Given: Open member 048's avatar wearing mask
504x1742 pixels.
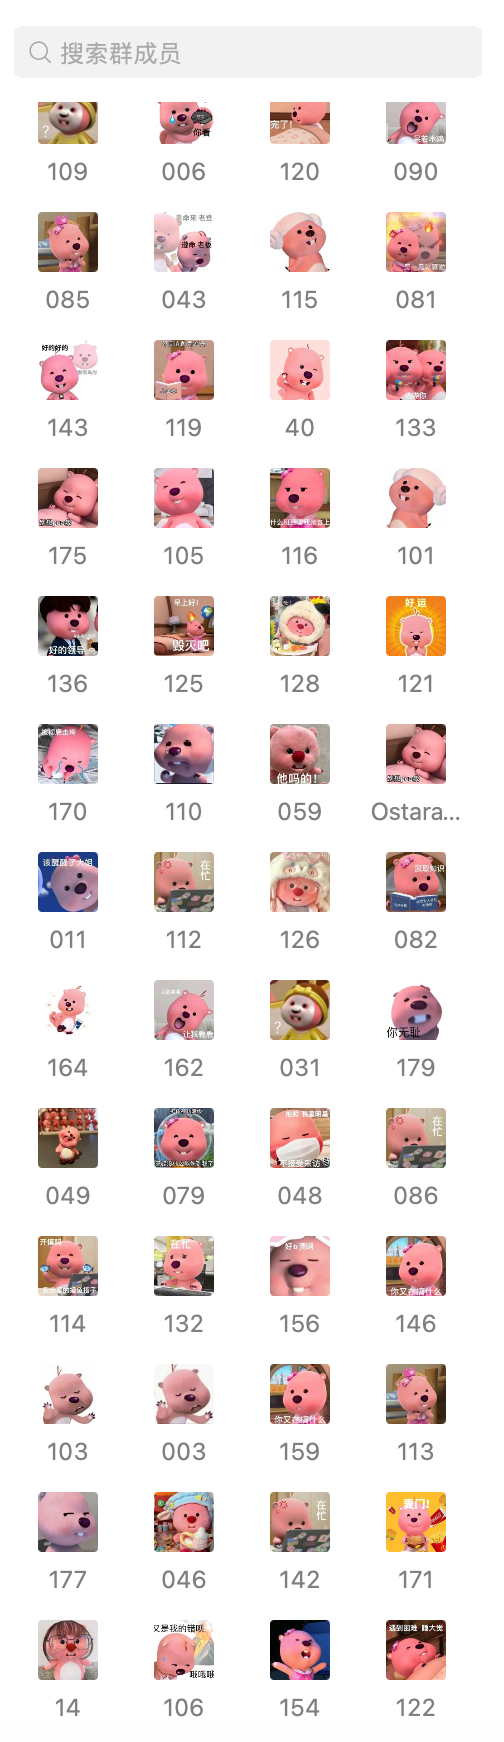Looking at the screenshot, I should pyautogui.click(x=300, y=1138).
